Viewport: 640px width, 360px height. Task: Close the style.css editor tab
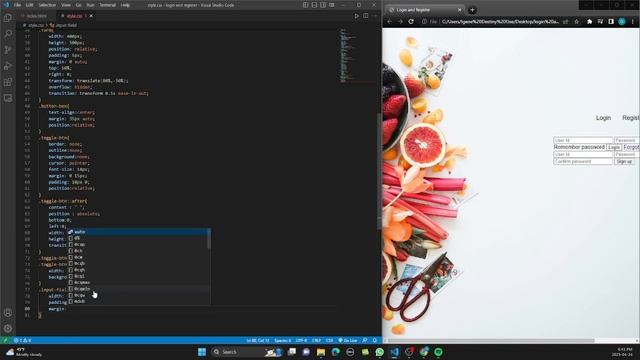91,16
